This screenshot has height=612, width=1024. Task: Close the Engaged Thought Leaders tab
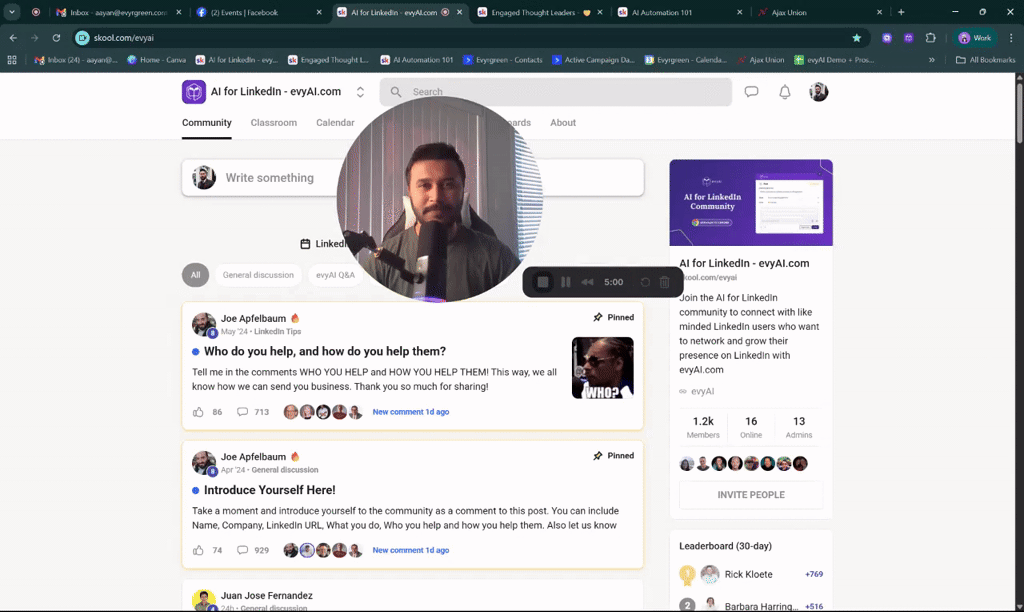[x=600, y=12]
